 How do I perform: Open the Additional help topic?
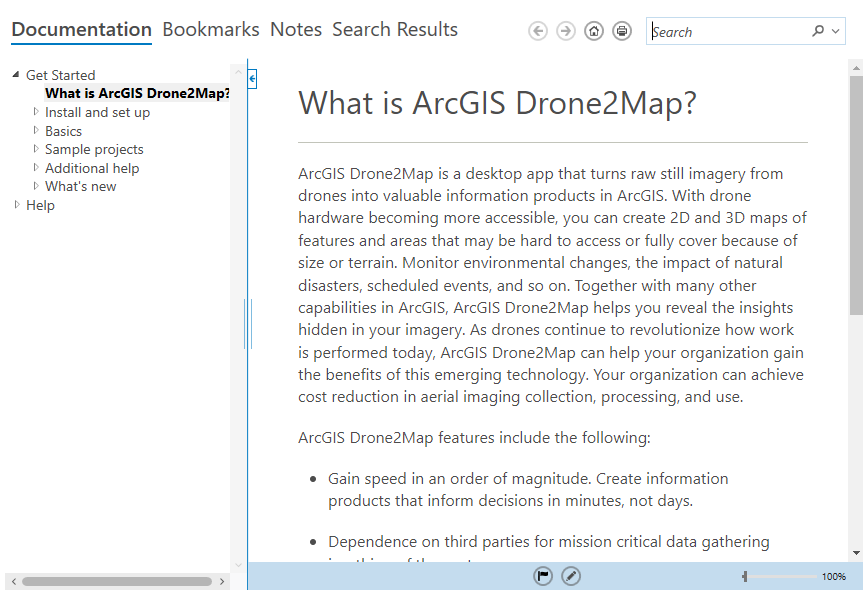[x=92, y=168]
